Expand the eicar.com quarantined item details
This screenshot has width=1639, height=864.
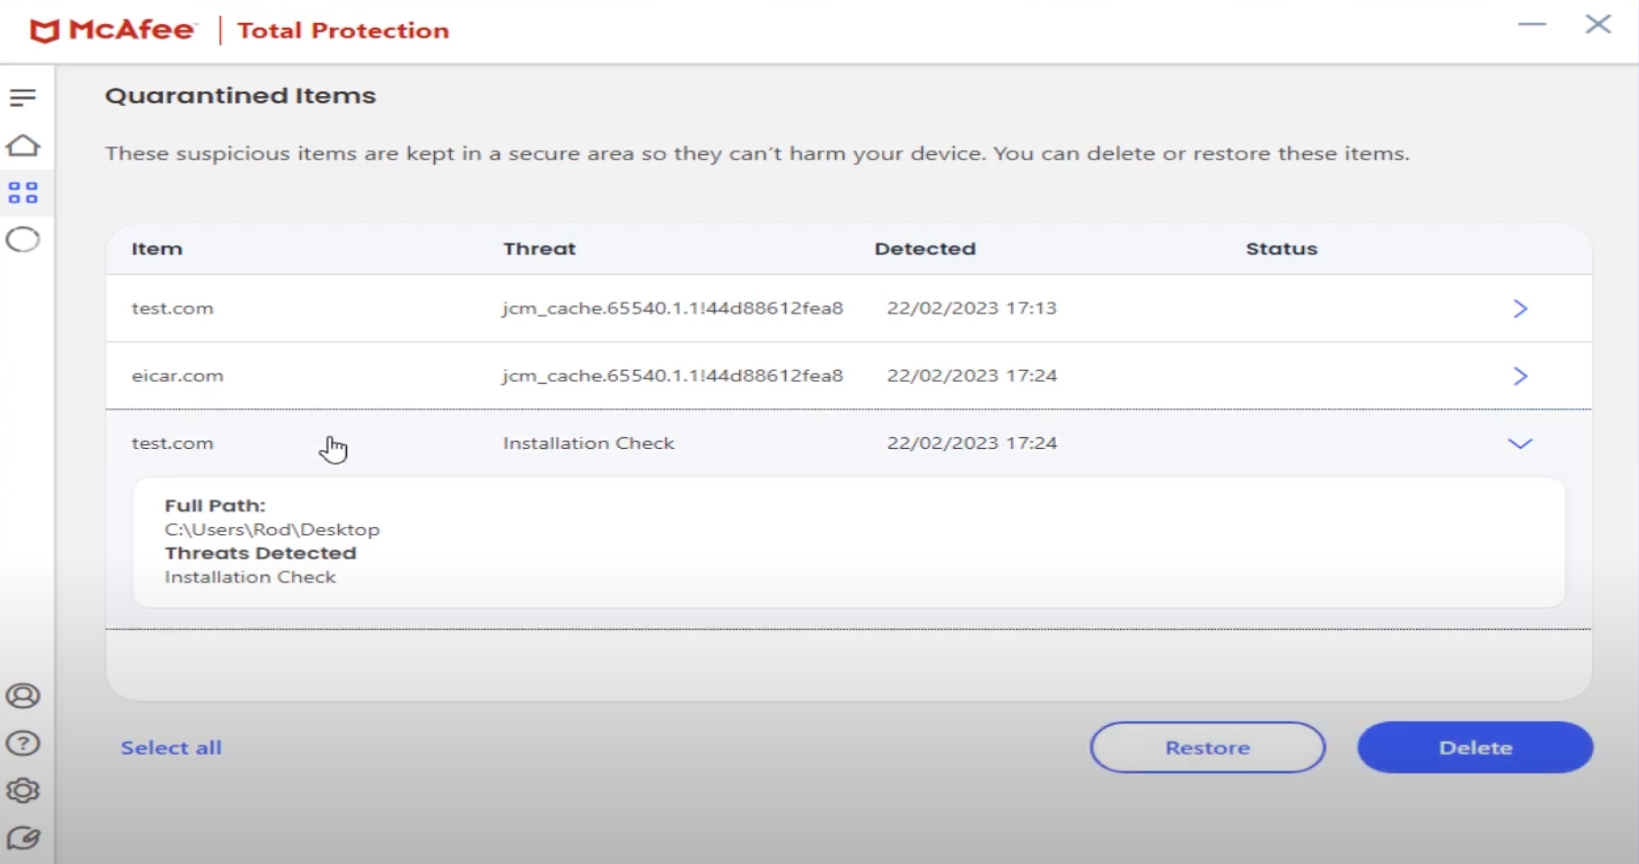click(x=1520, y=376)
